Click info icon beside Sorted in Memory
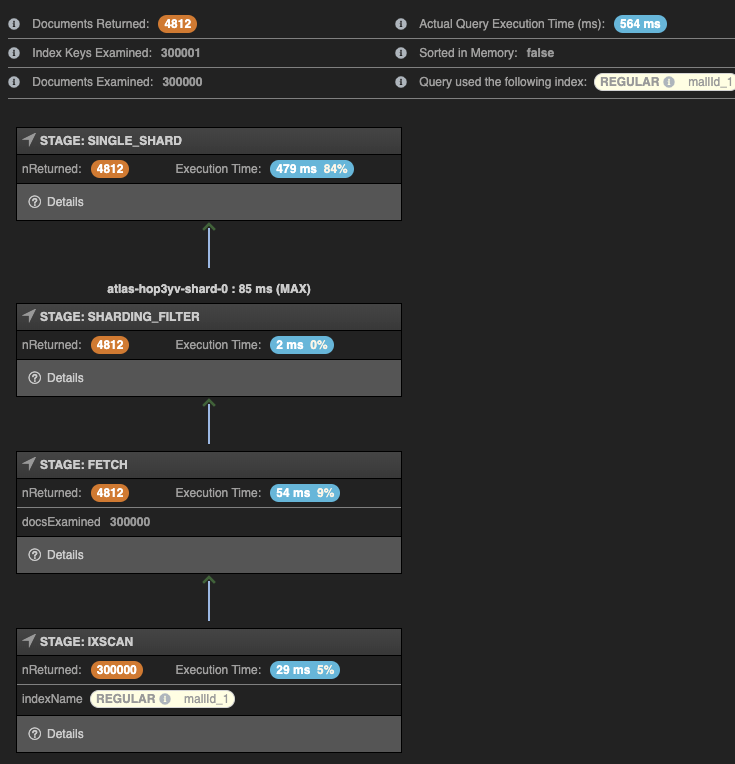 click(x=401, y=53)
